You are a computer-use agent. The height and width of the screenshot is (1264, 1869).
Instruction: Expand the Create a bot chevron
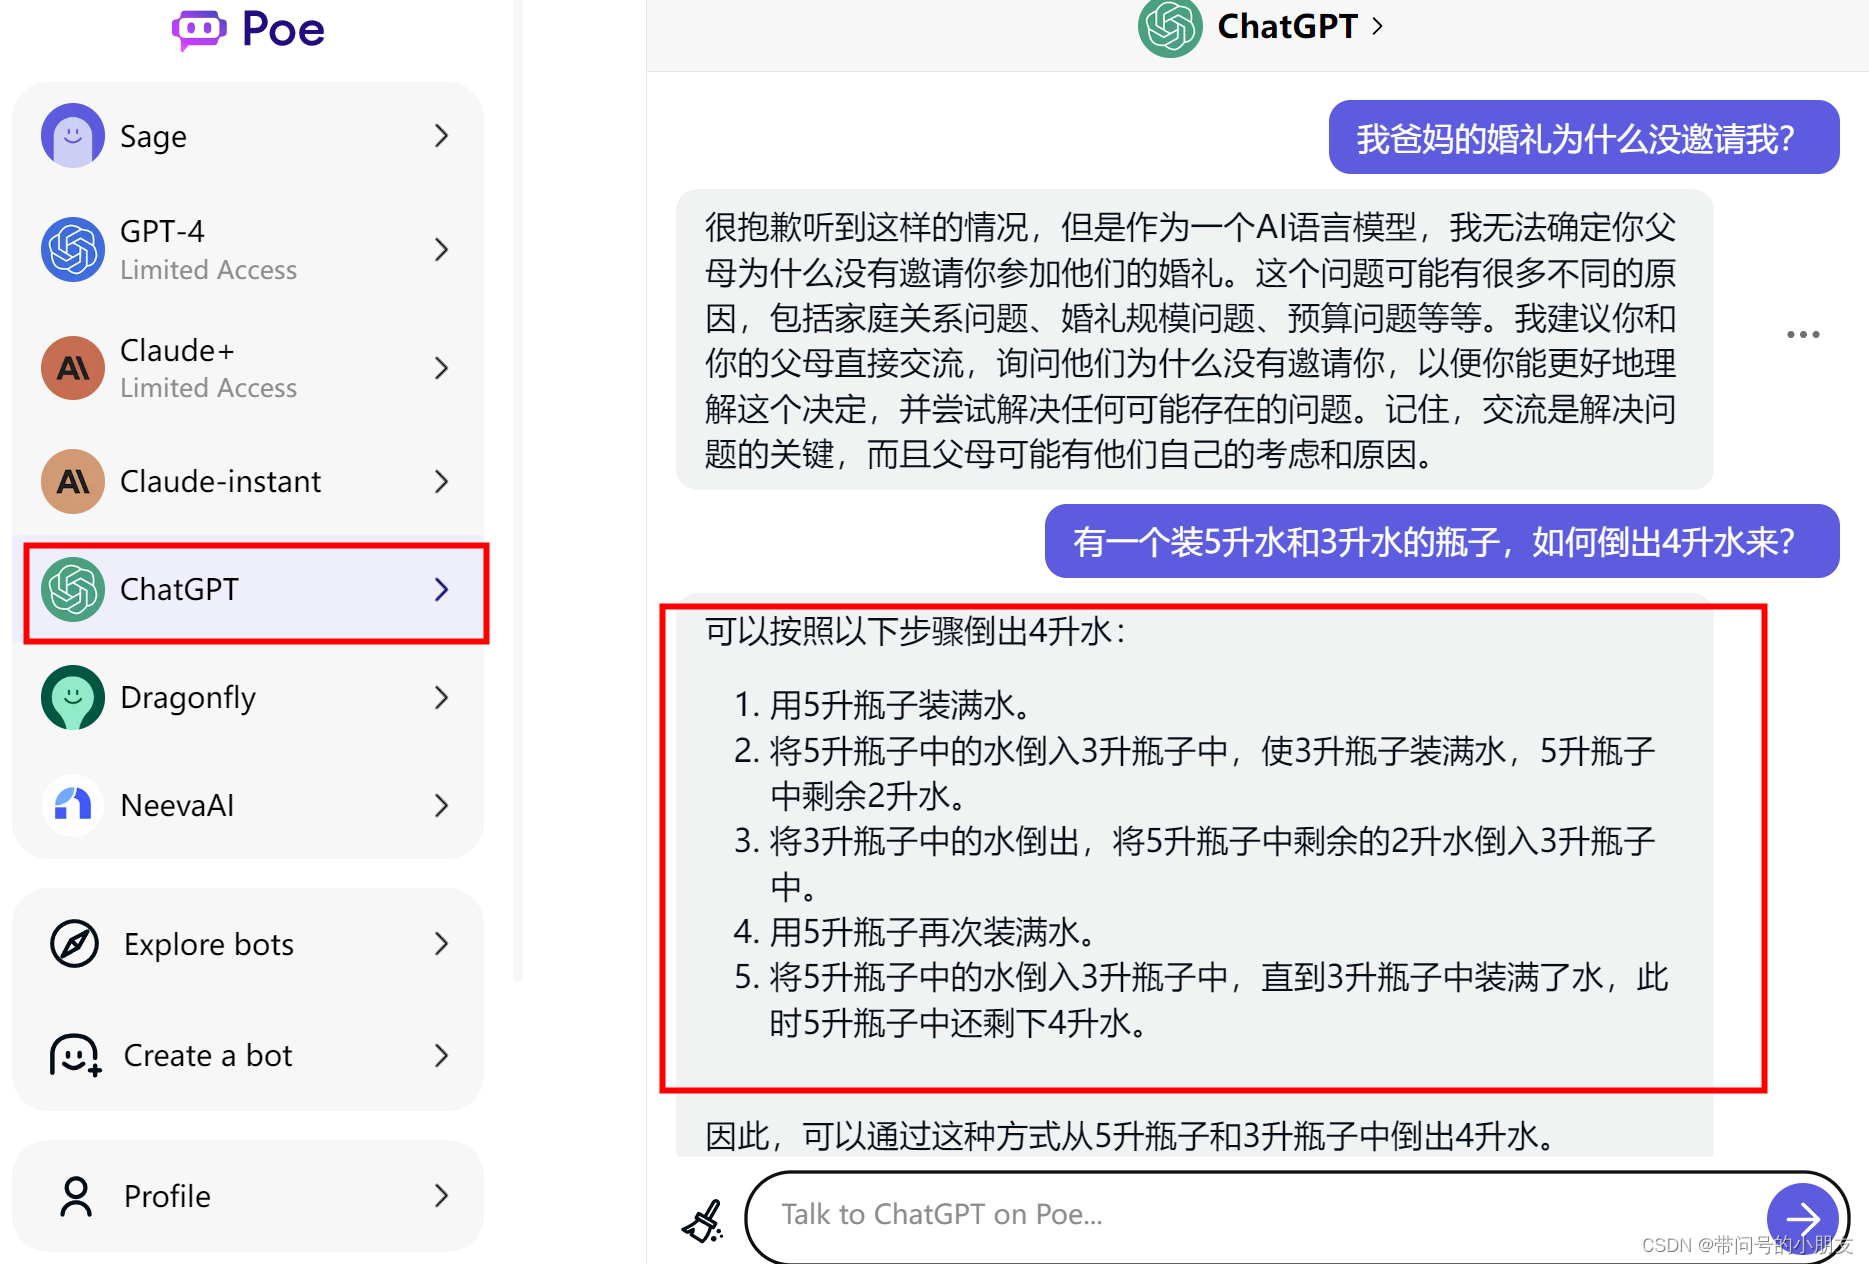[x=442, y=1055]
